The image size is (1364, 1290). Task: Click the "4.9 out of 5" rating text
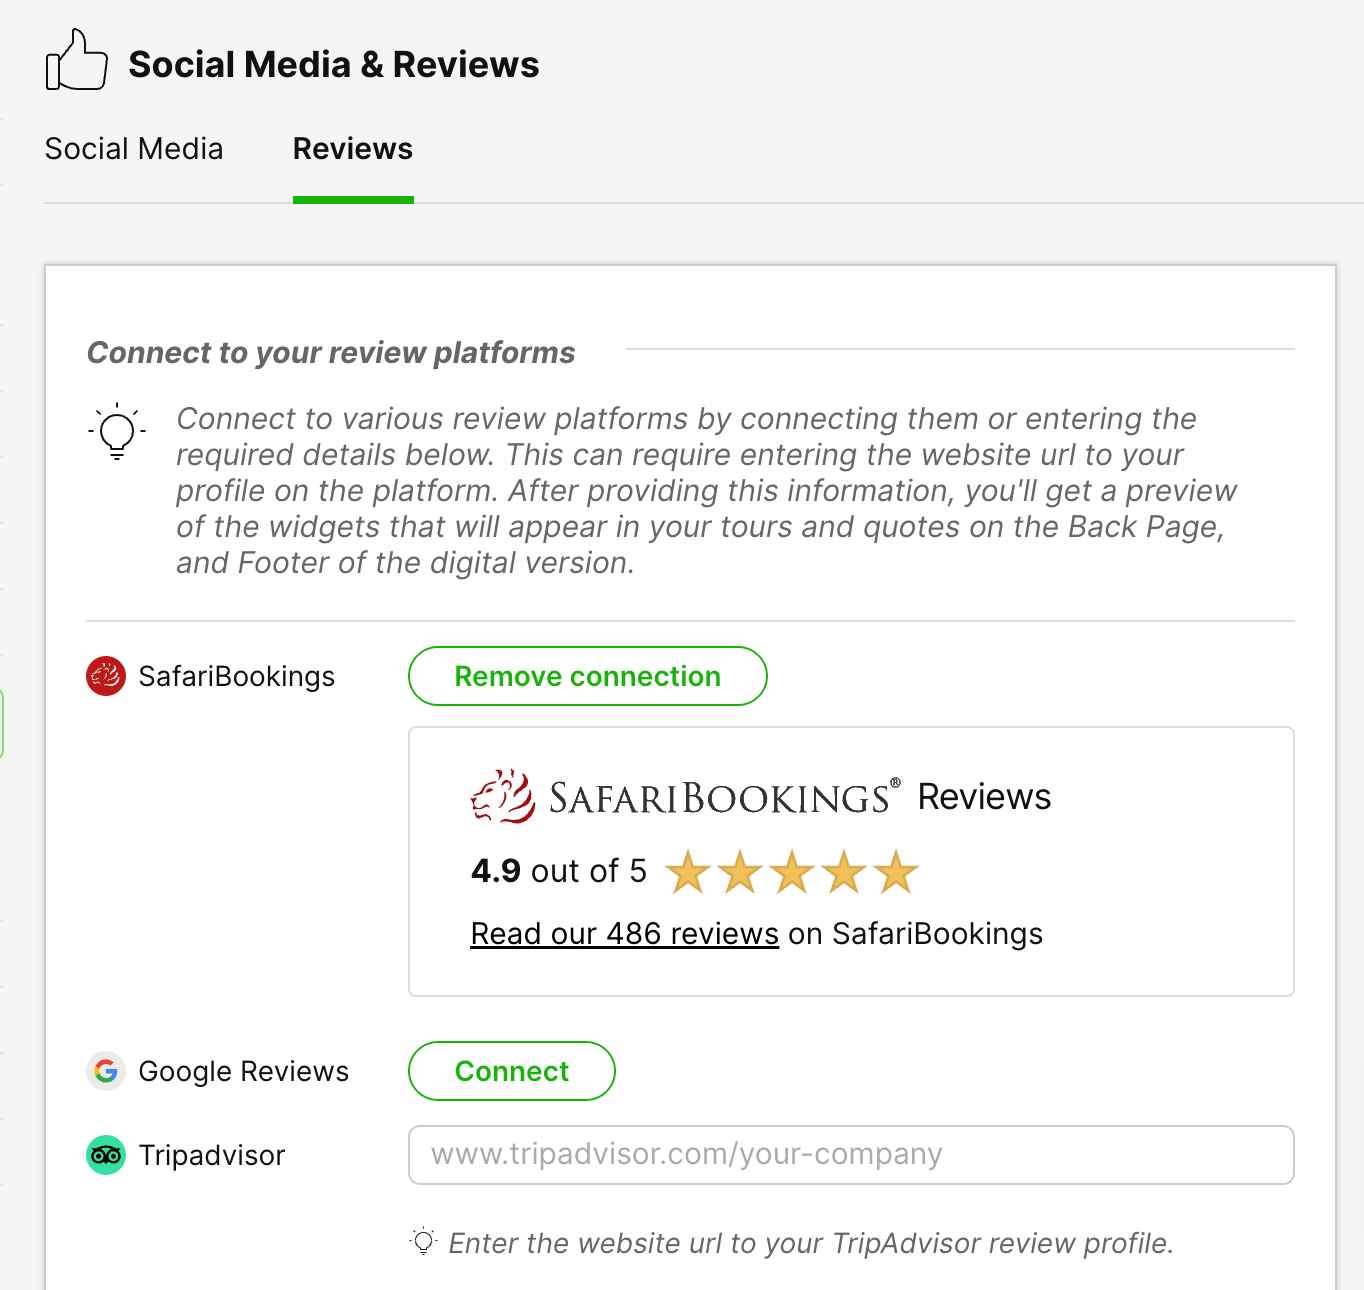558,871
